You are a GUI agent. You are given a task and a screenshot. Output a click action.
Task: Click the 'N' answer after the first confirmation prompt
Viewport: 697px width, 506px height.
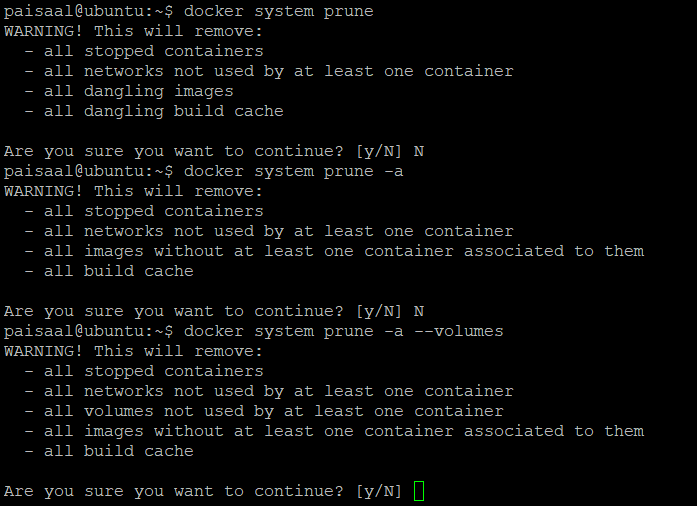tap(419, 151)
